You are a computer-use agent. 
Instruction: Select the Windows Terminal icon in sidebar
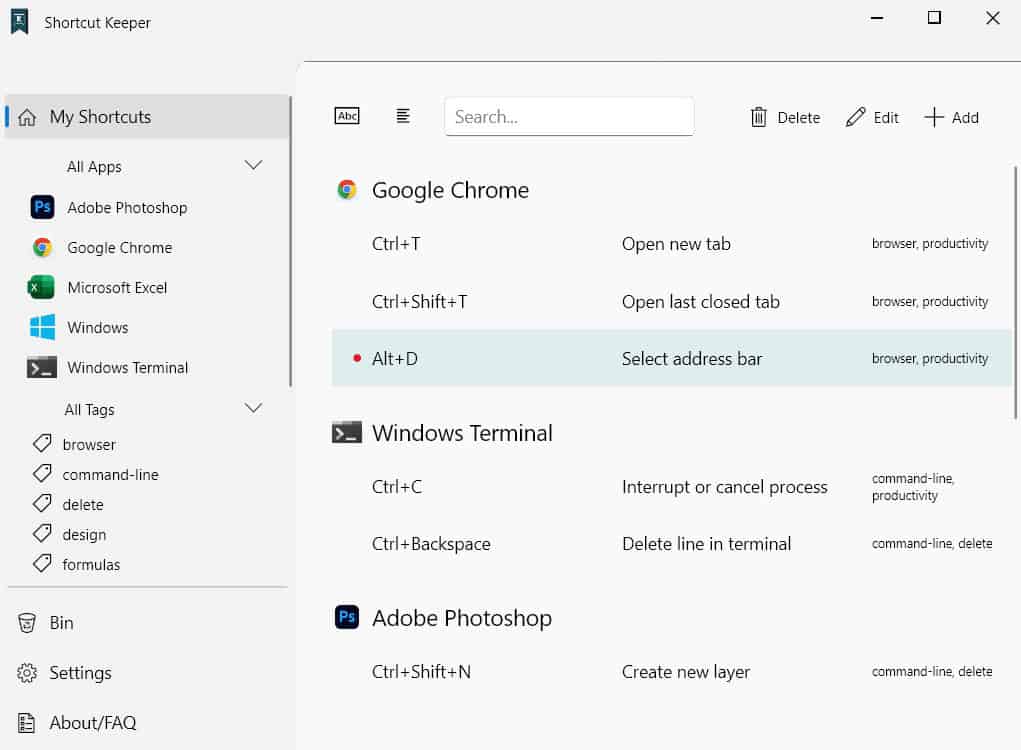coord(42,368)
